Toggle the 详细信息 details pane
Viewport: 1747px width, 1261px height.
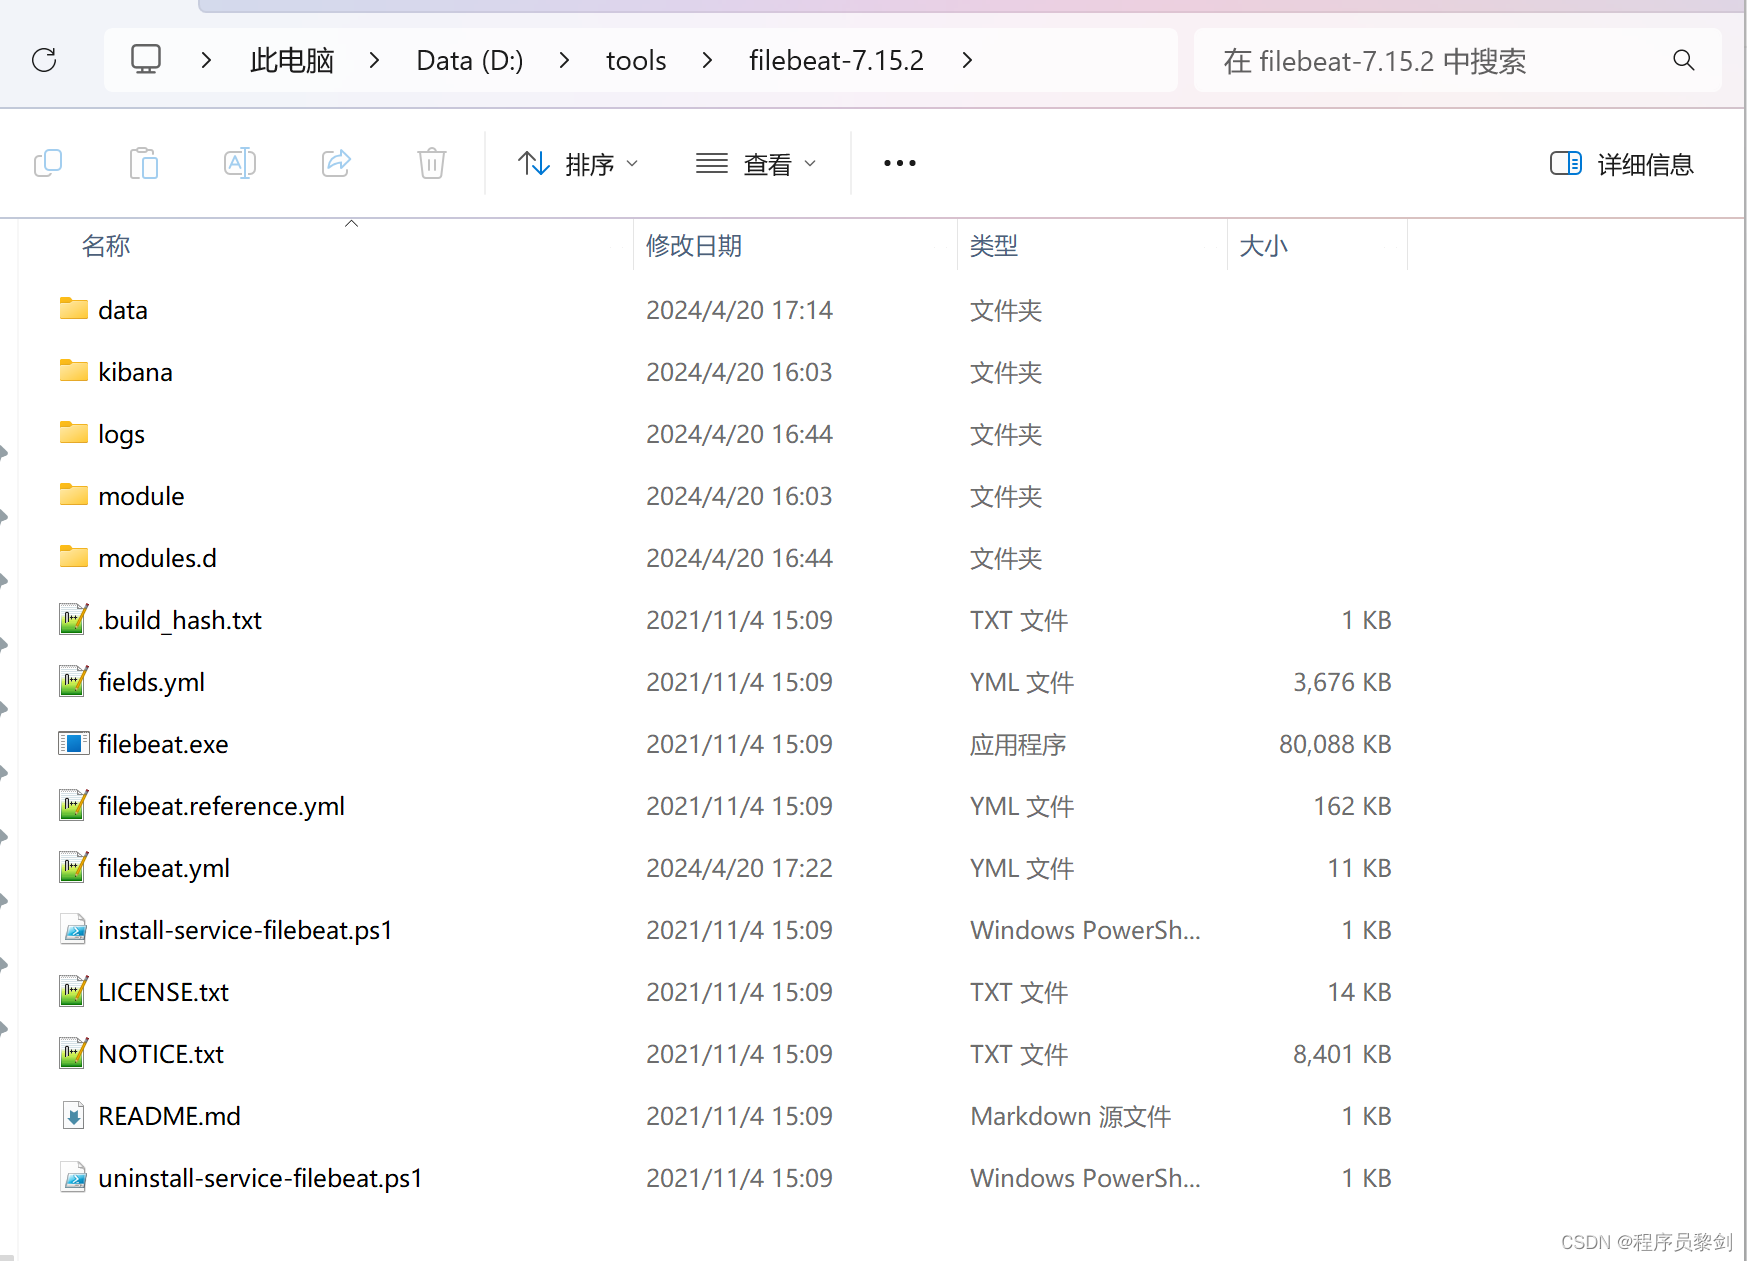pyautogui.click(x=1621, y=163)
